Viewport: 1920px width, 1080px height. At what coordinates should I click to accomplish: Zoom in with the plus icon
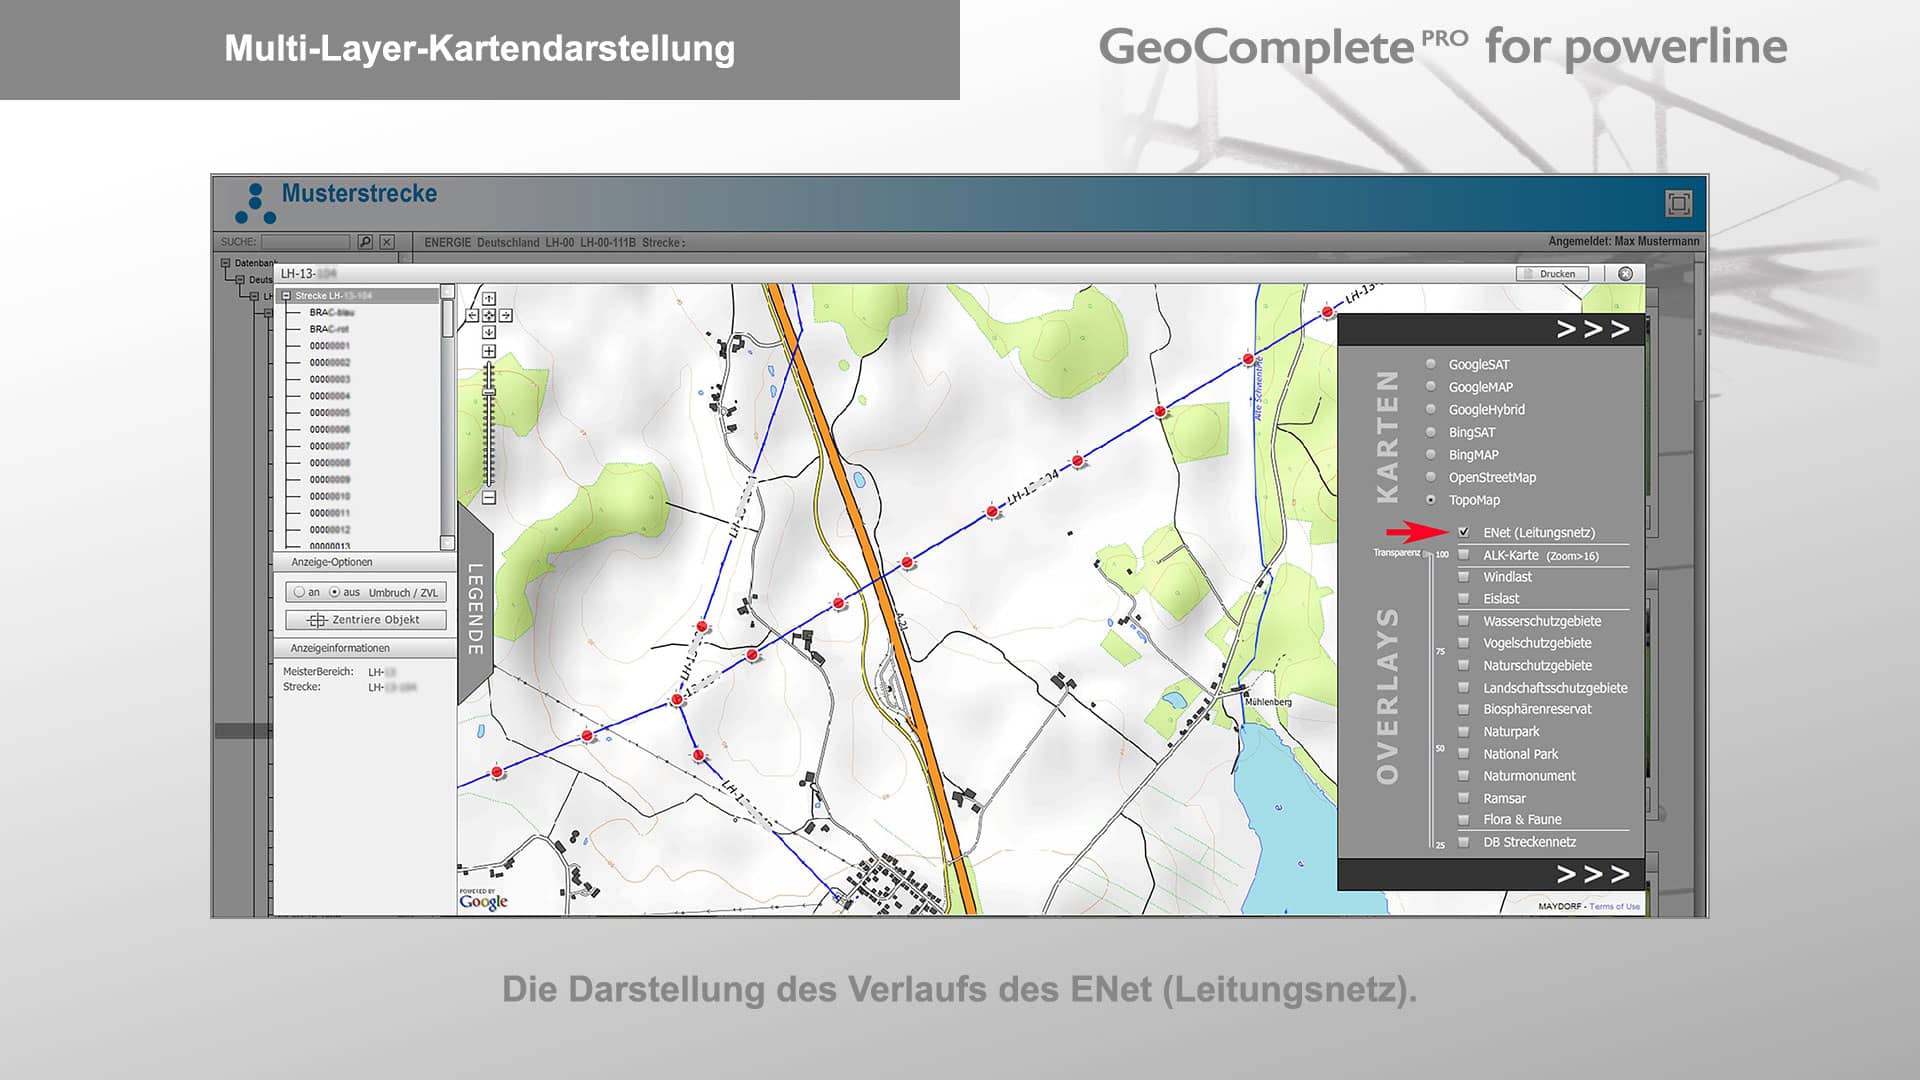(488, 351)
